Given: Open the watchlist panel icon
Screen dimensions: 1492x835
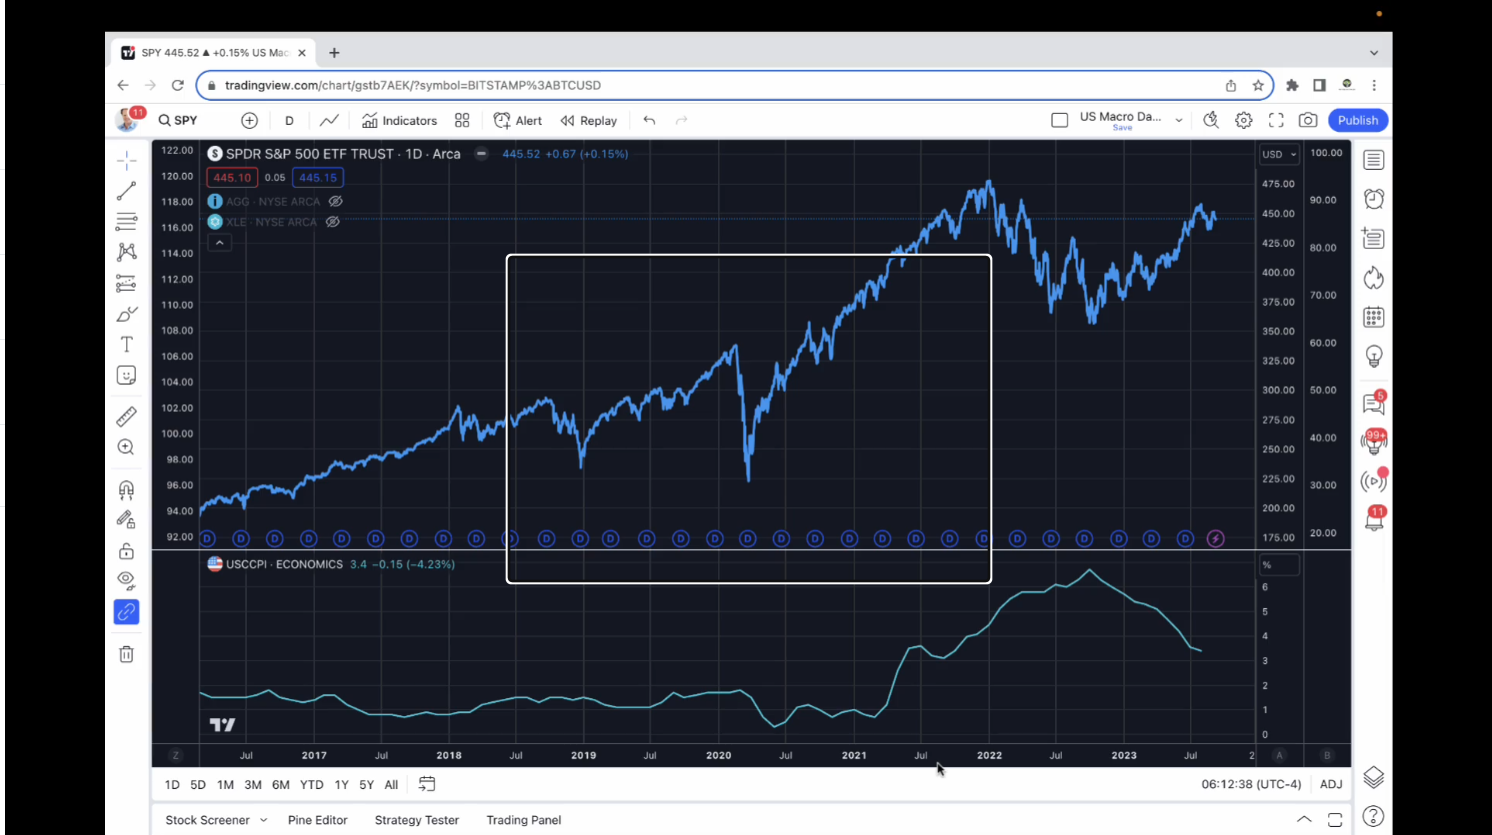Looking at the screenshot, I should [1374, 160].
